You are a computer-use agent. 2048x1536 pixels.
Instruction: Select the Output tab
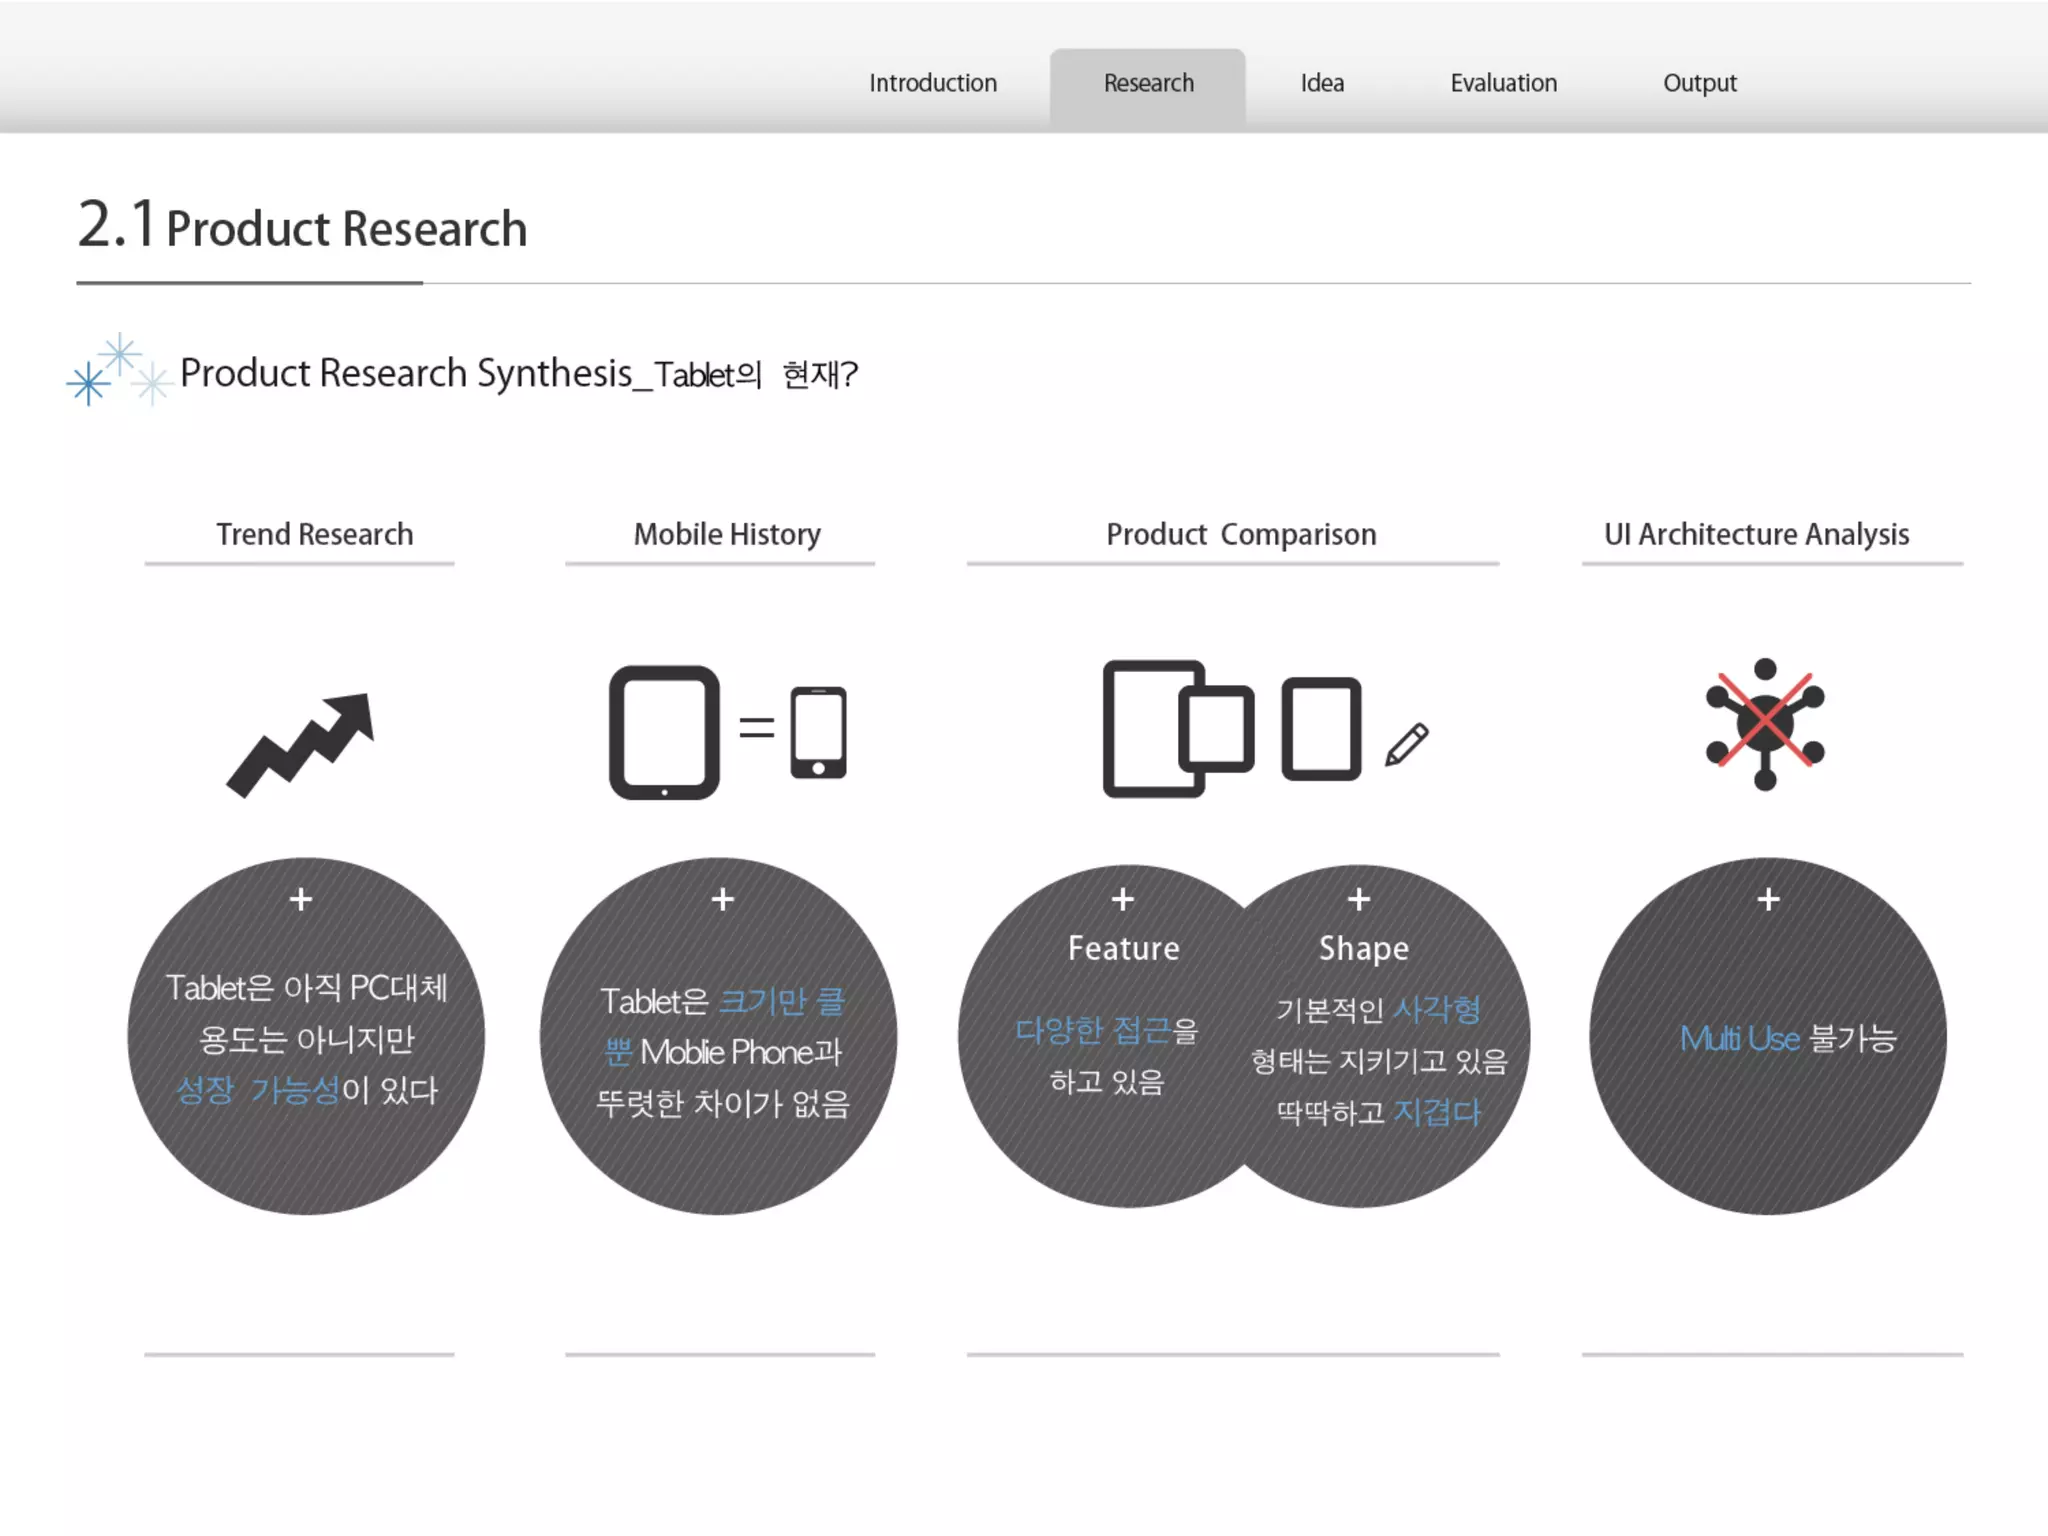tap(1699, 83)
